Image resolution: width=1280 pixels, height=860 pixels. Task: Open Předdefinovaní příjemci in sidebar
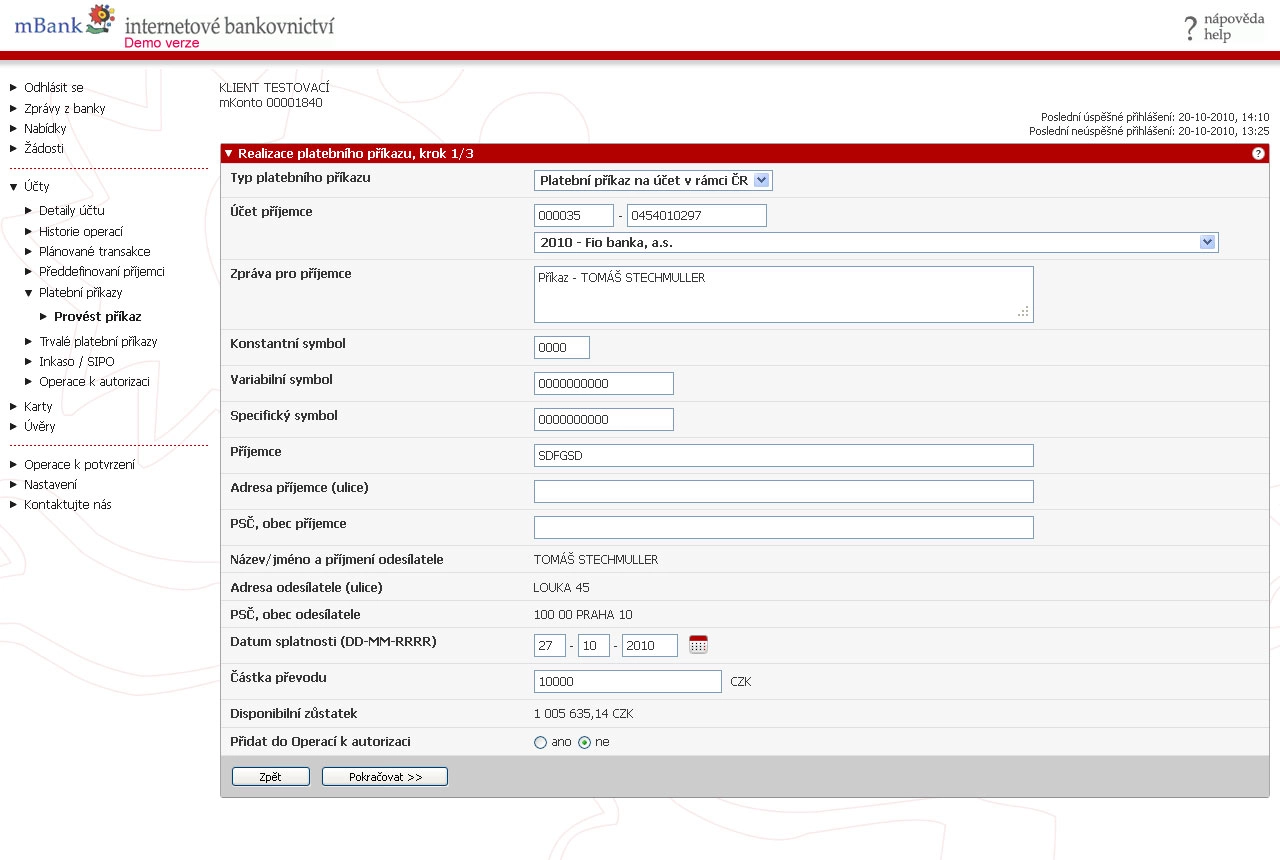pyautogui.click(x=101, y=272)
